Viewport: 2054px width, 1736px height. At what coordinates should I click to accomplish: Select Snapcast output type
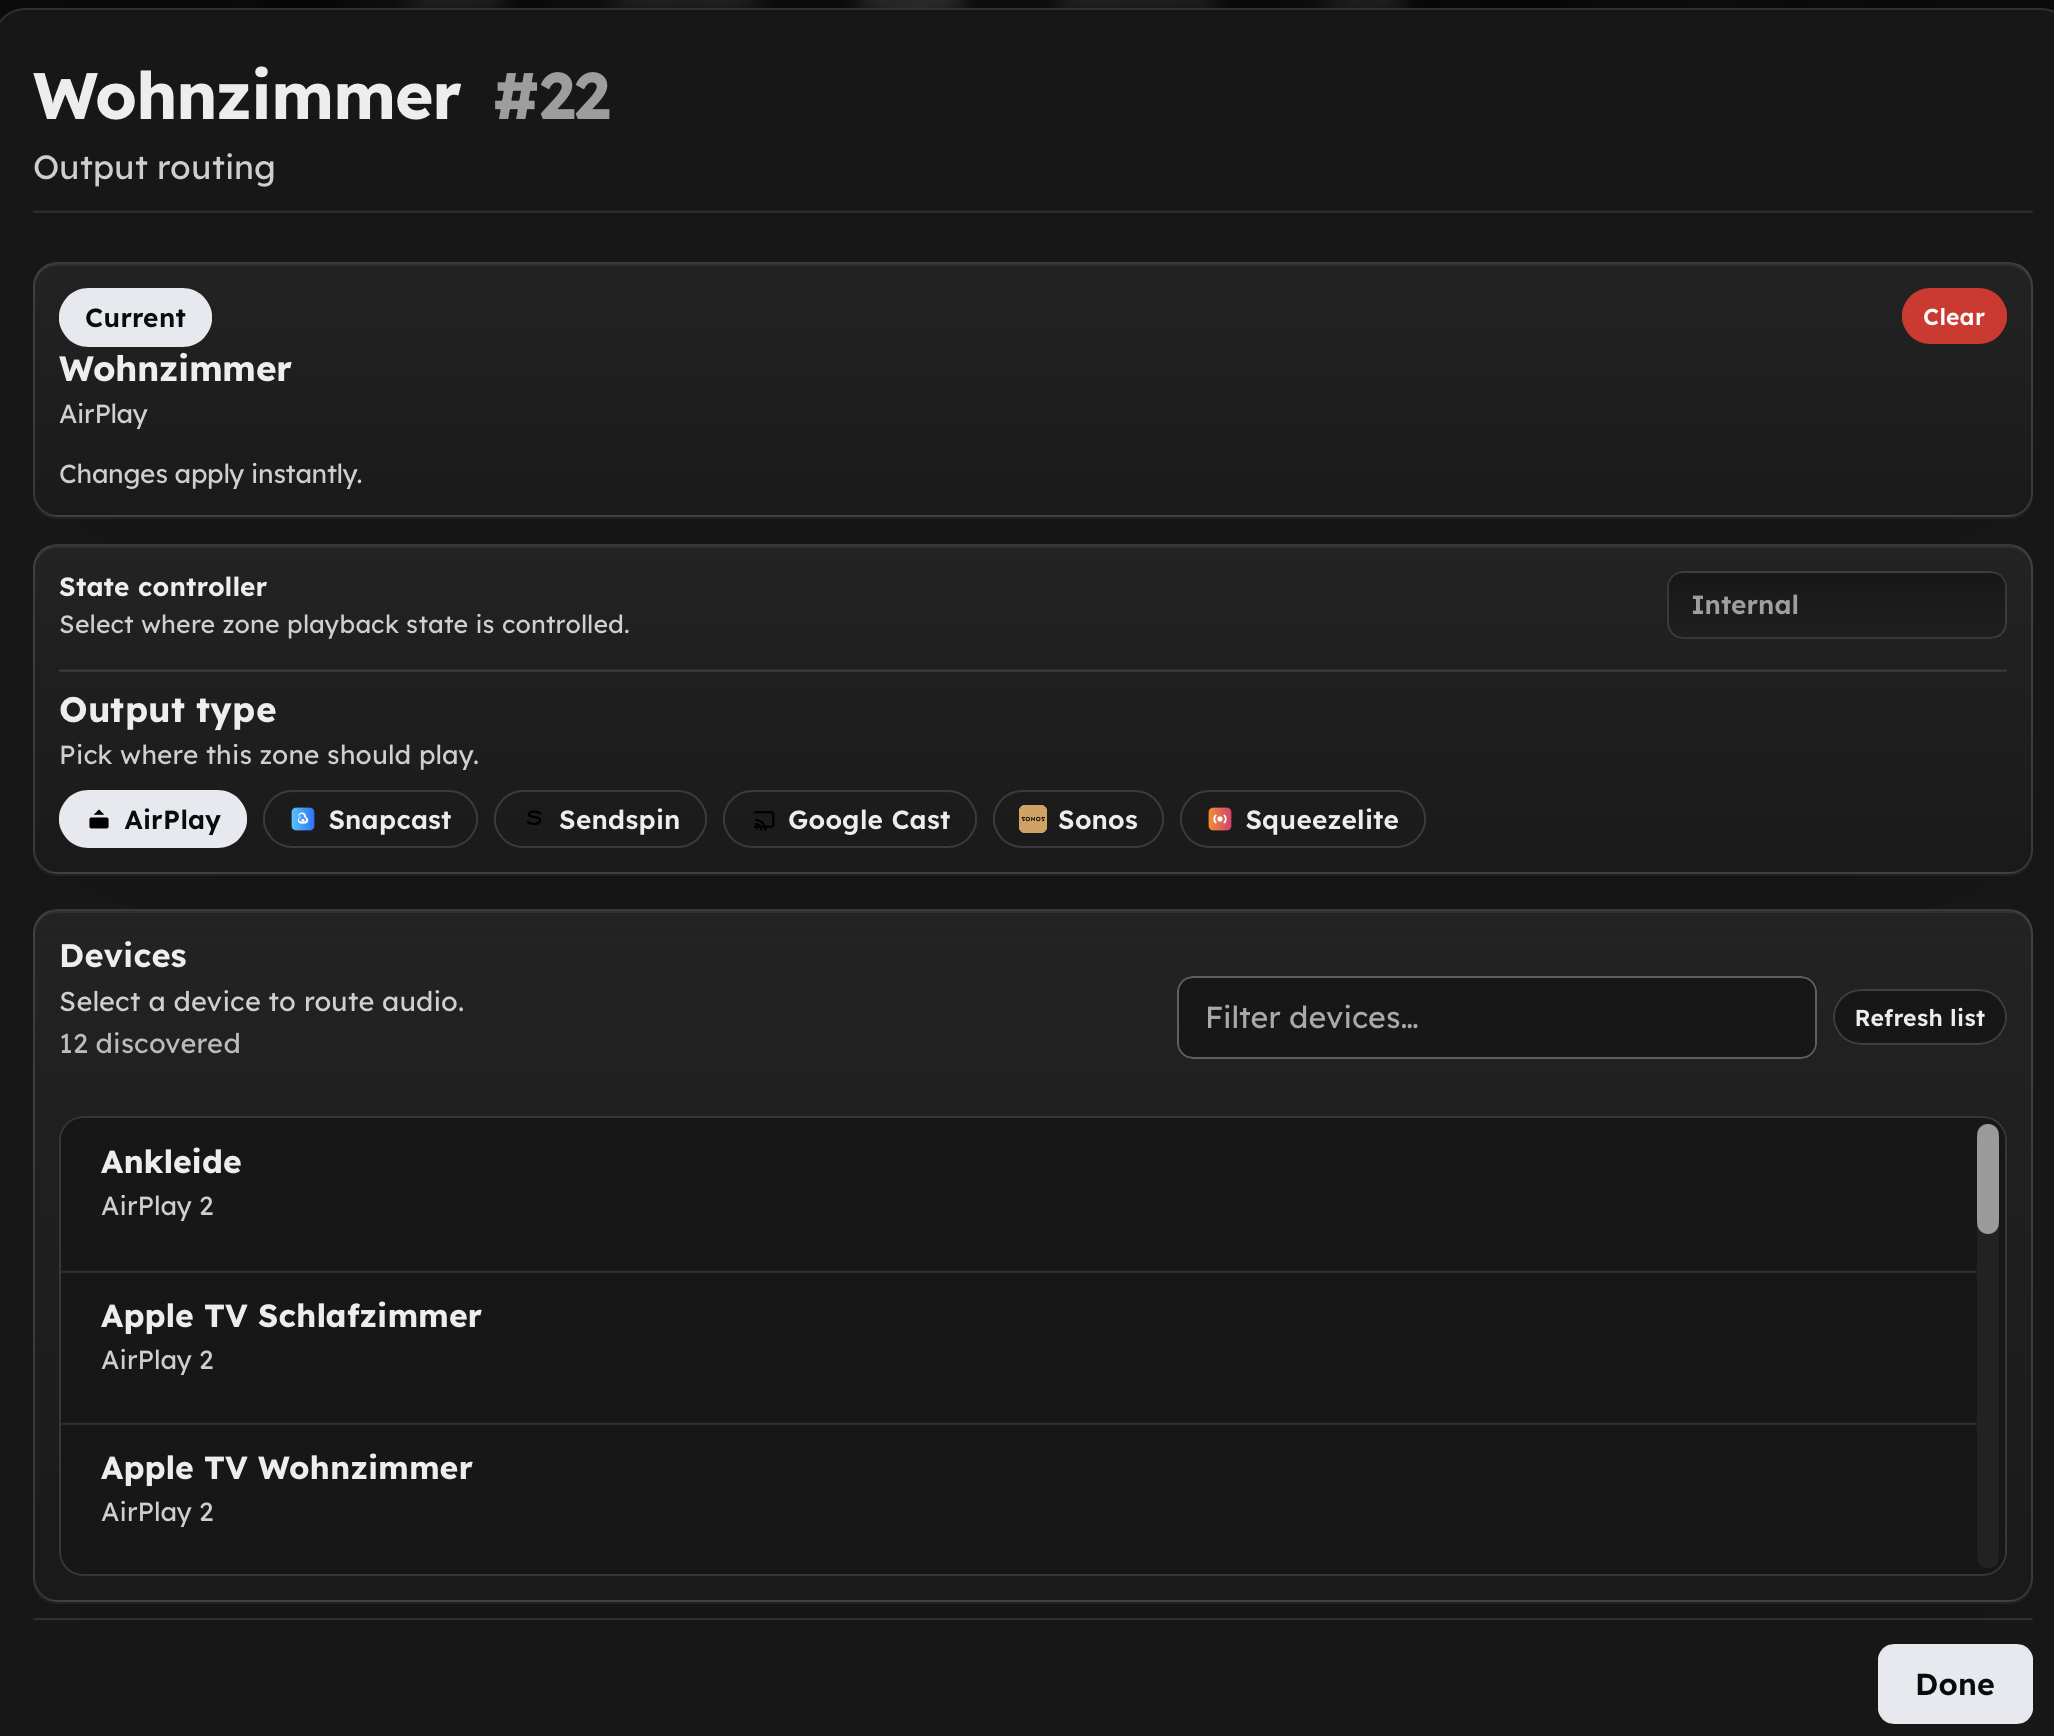pos(389,820)
